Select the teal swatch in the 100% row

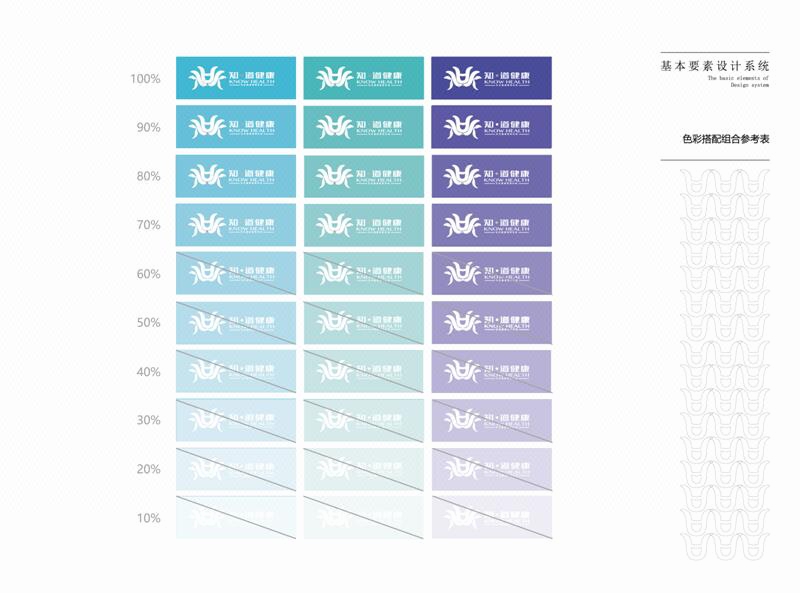coord(363,78)
